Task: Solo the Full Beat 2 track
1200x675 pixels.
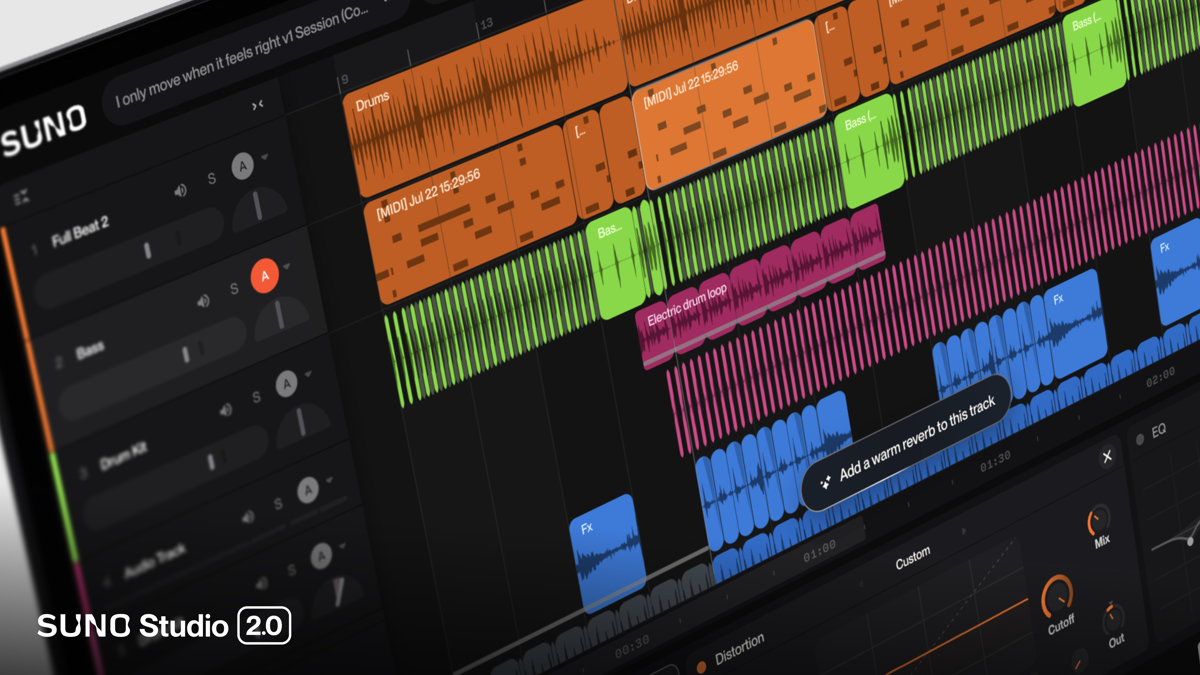Action: point(211,178)
